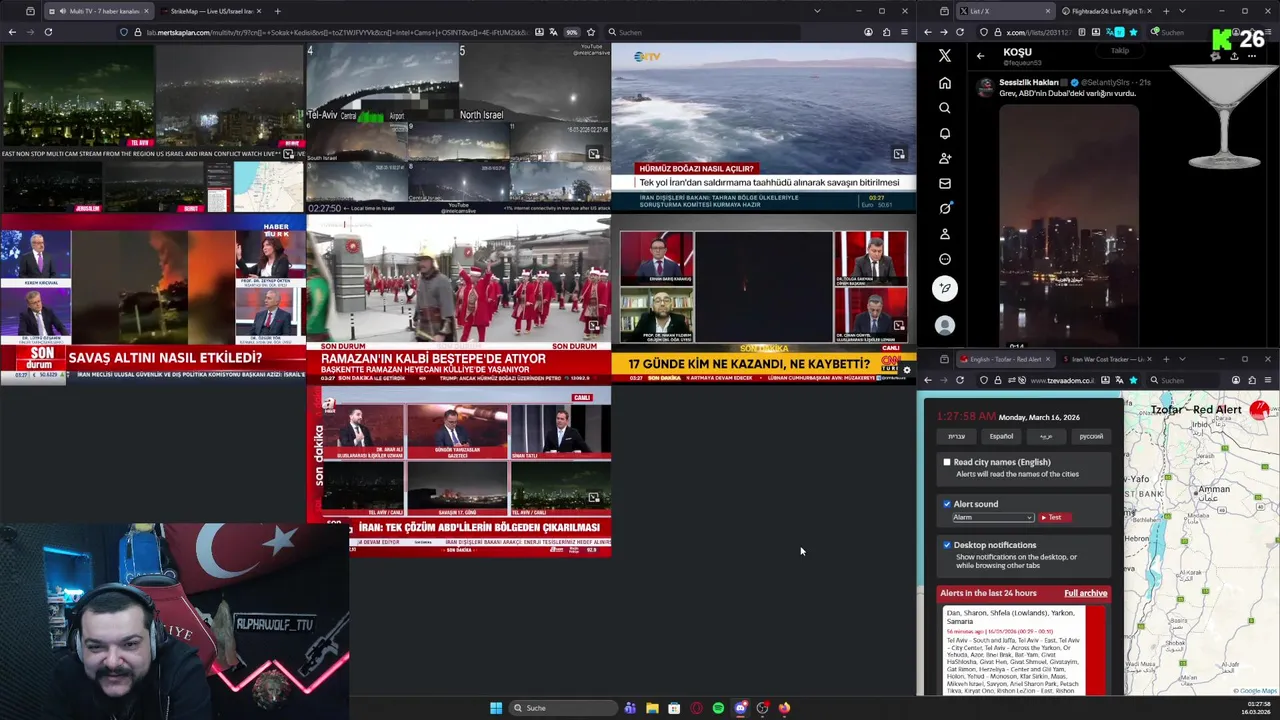Open tab list dropdown in the Tzofar window
Image resolution: width=1280 pixels, height=720 pixels.
click(x=1182, y=359)
